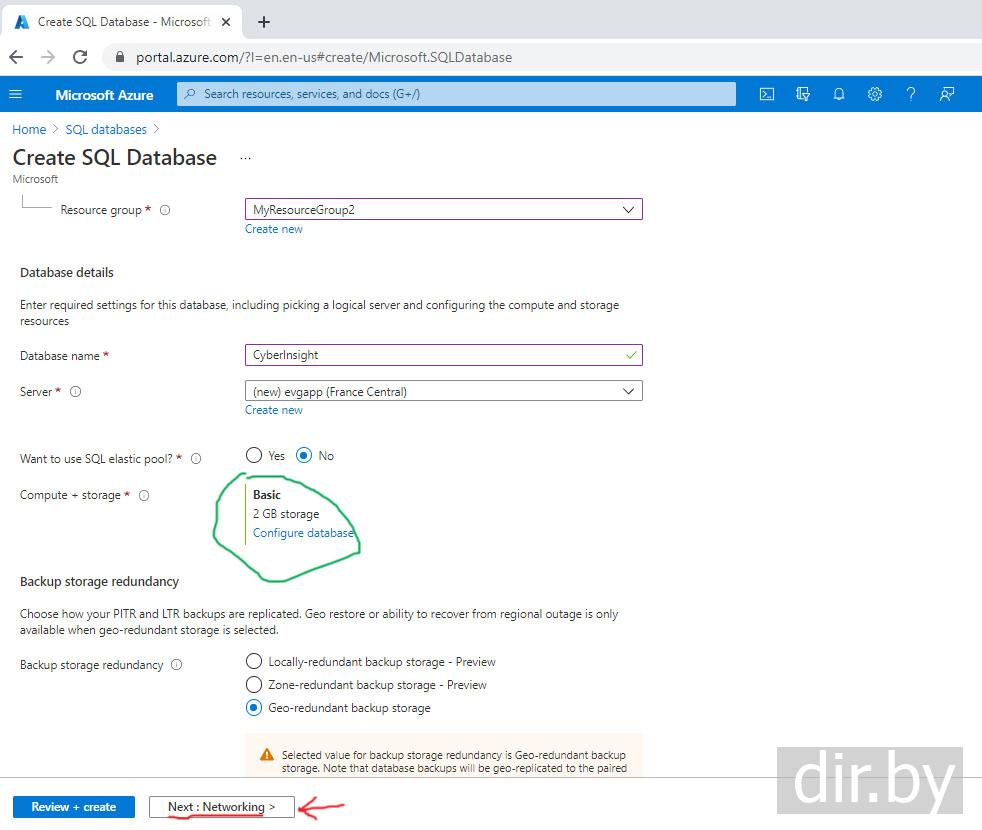The image size is (982, 830).
Task: Click the Backup storage redundancy heading
Action: (x=100, y=581)
